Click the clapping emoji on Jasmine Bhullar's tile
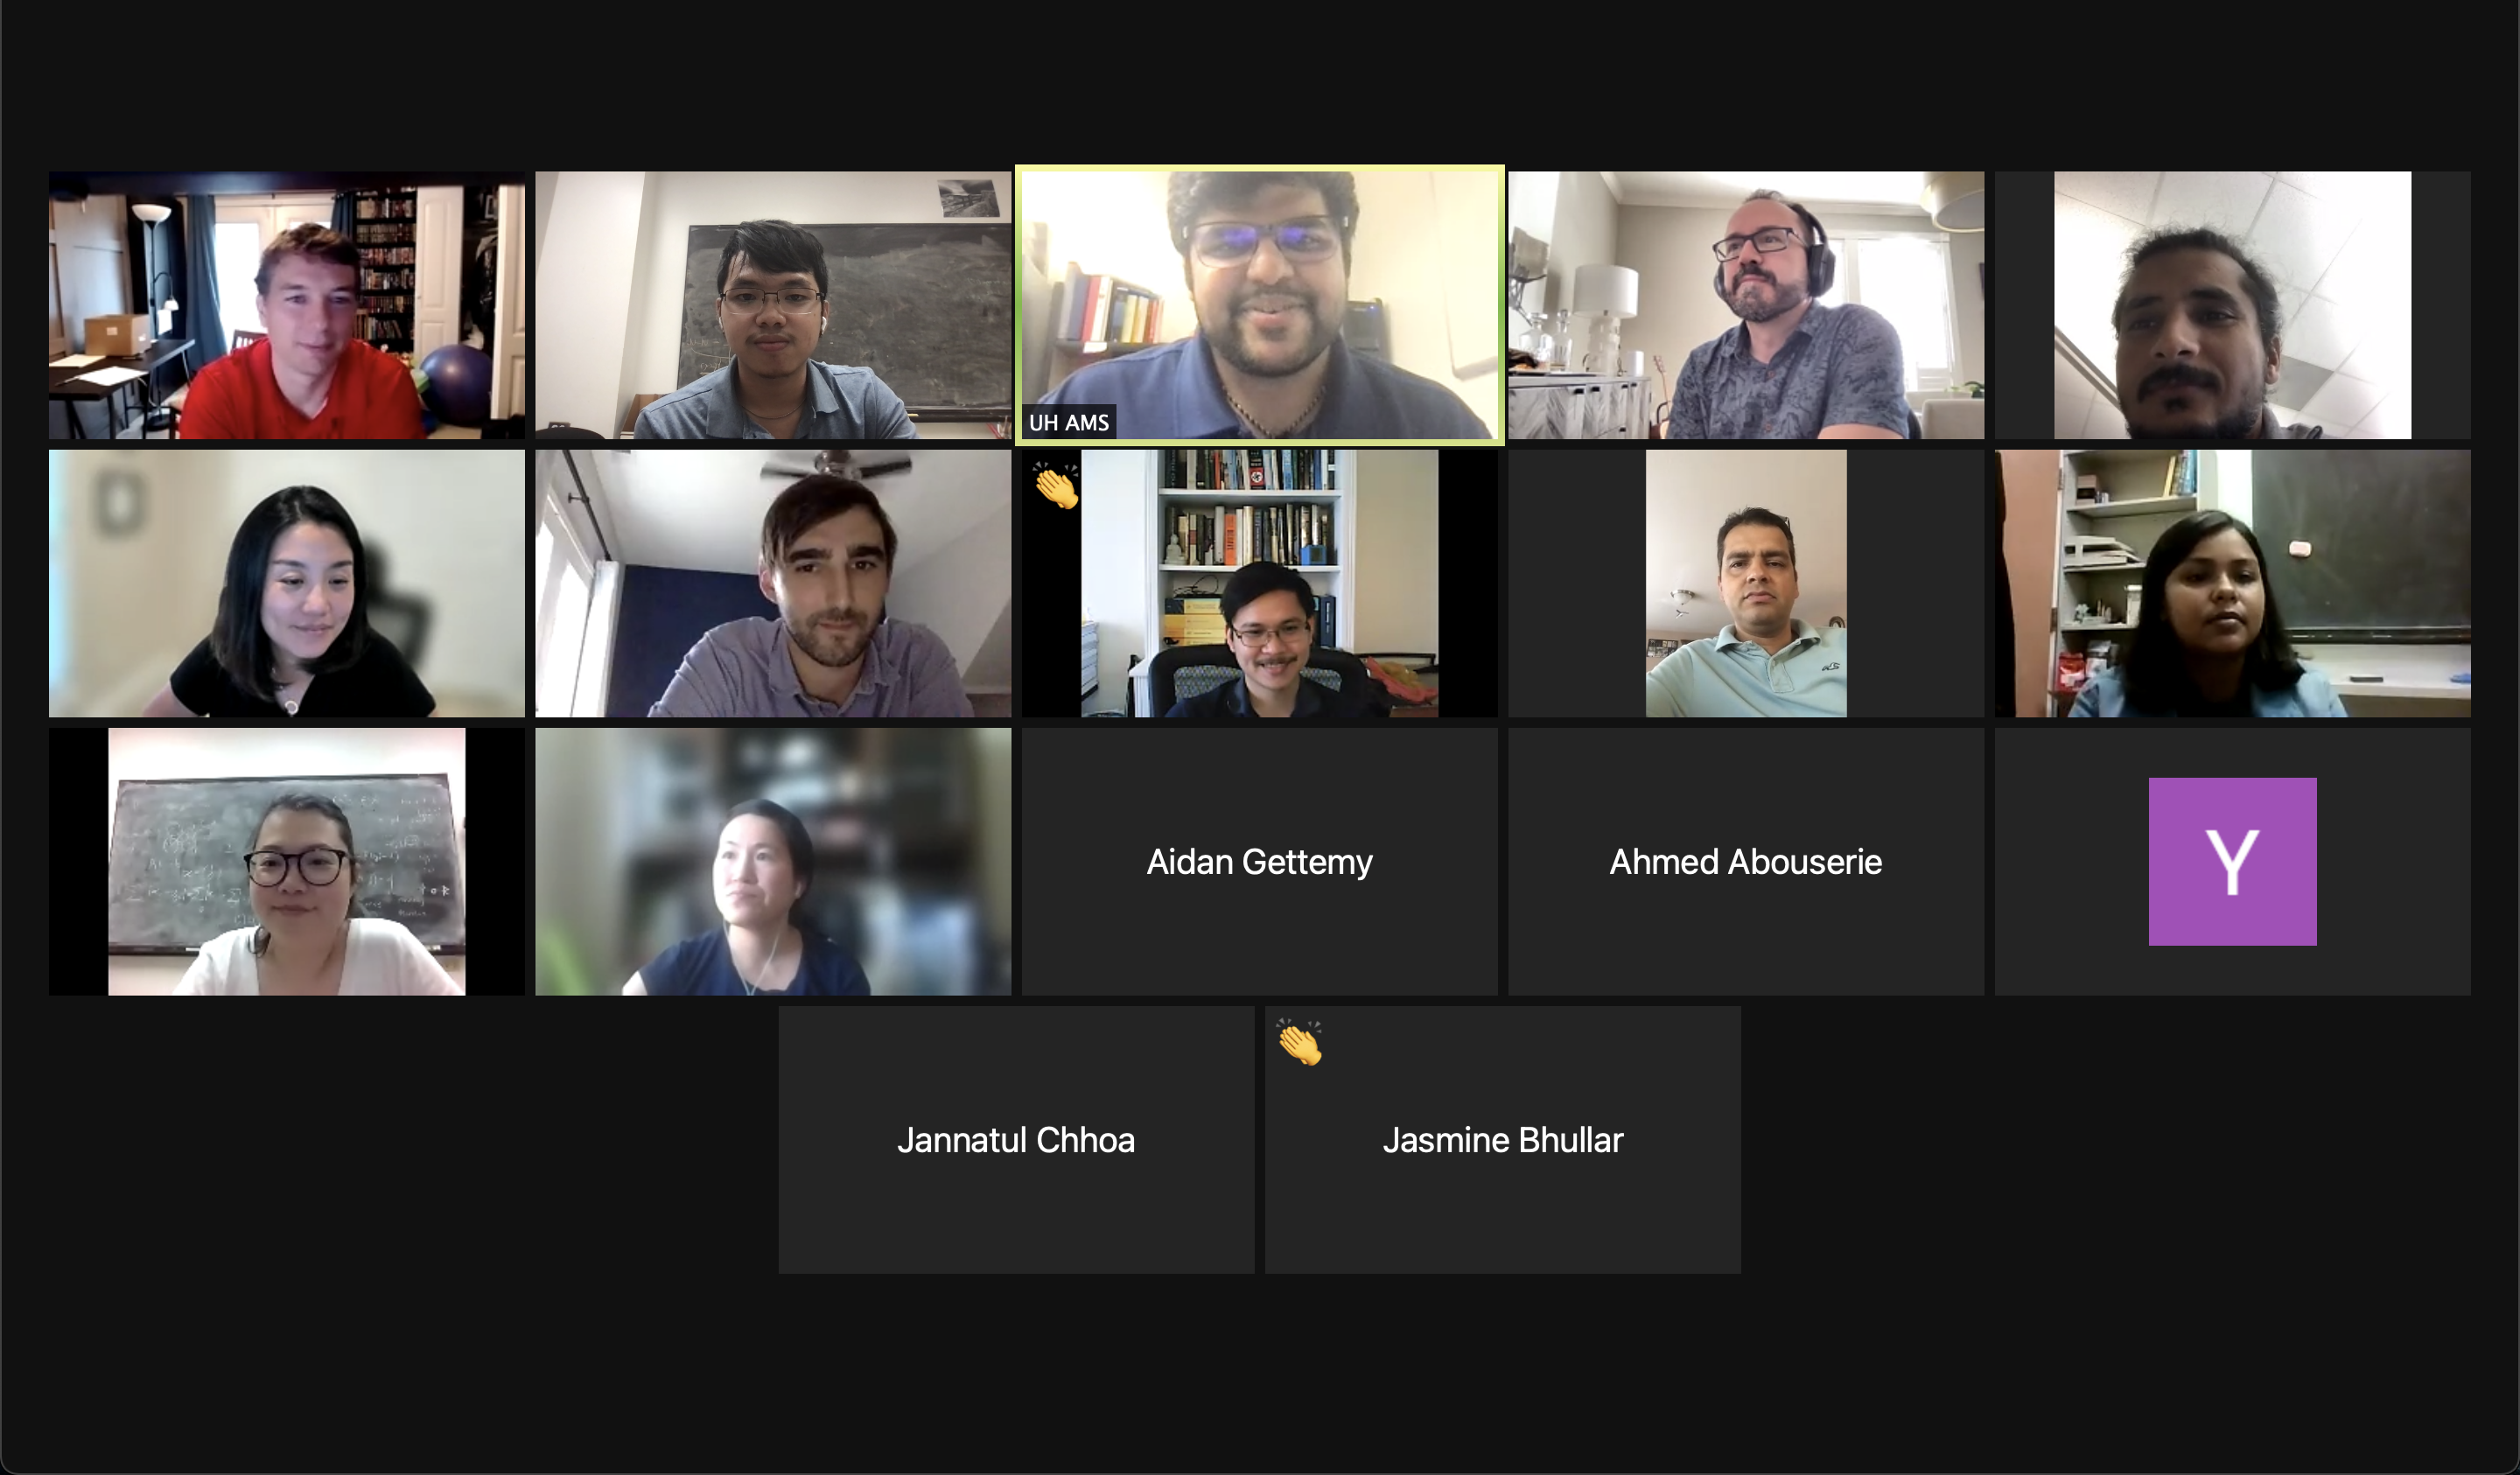 point(1300,1043)
